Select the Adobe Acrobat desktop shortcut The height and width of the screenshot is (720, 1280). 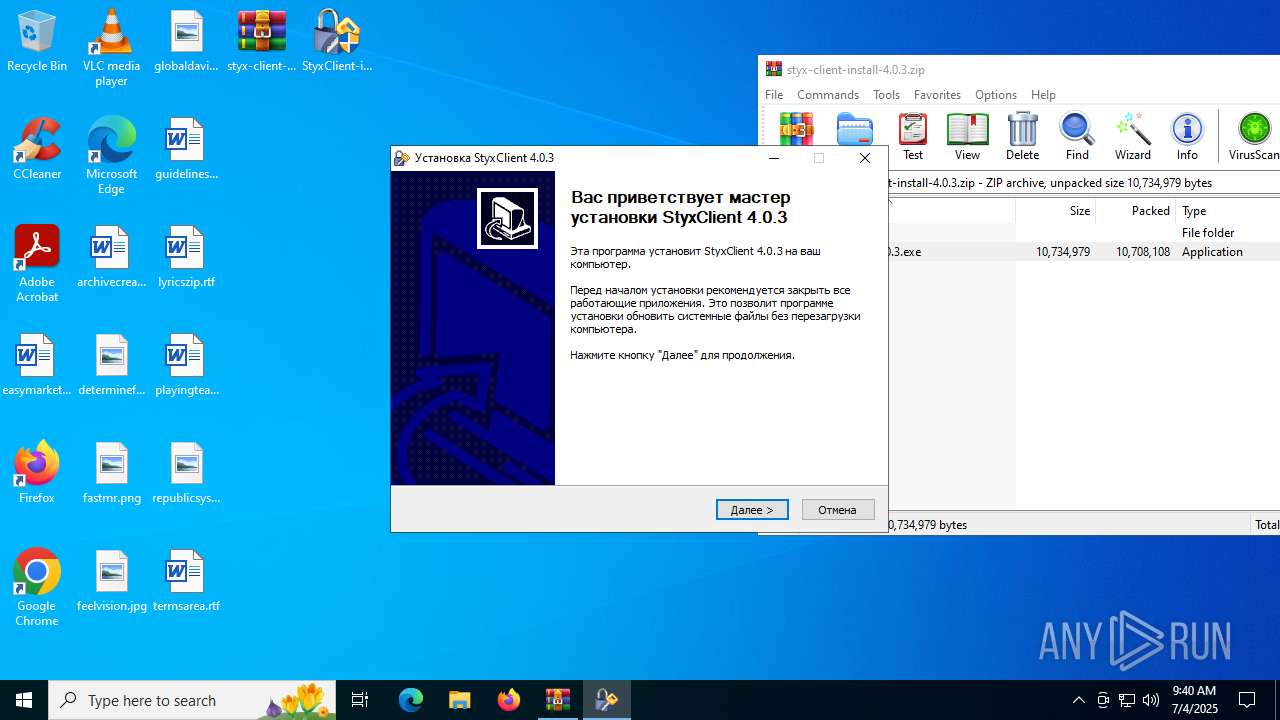point(37,264)
